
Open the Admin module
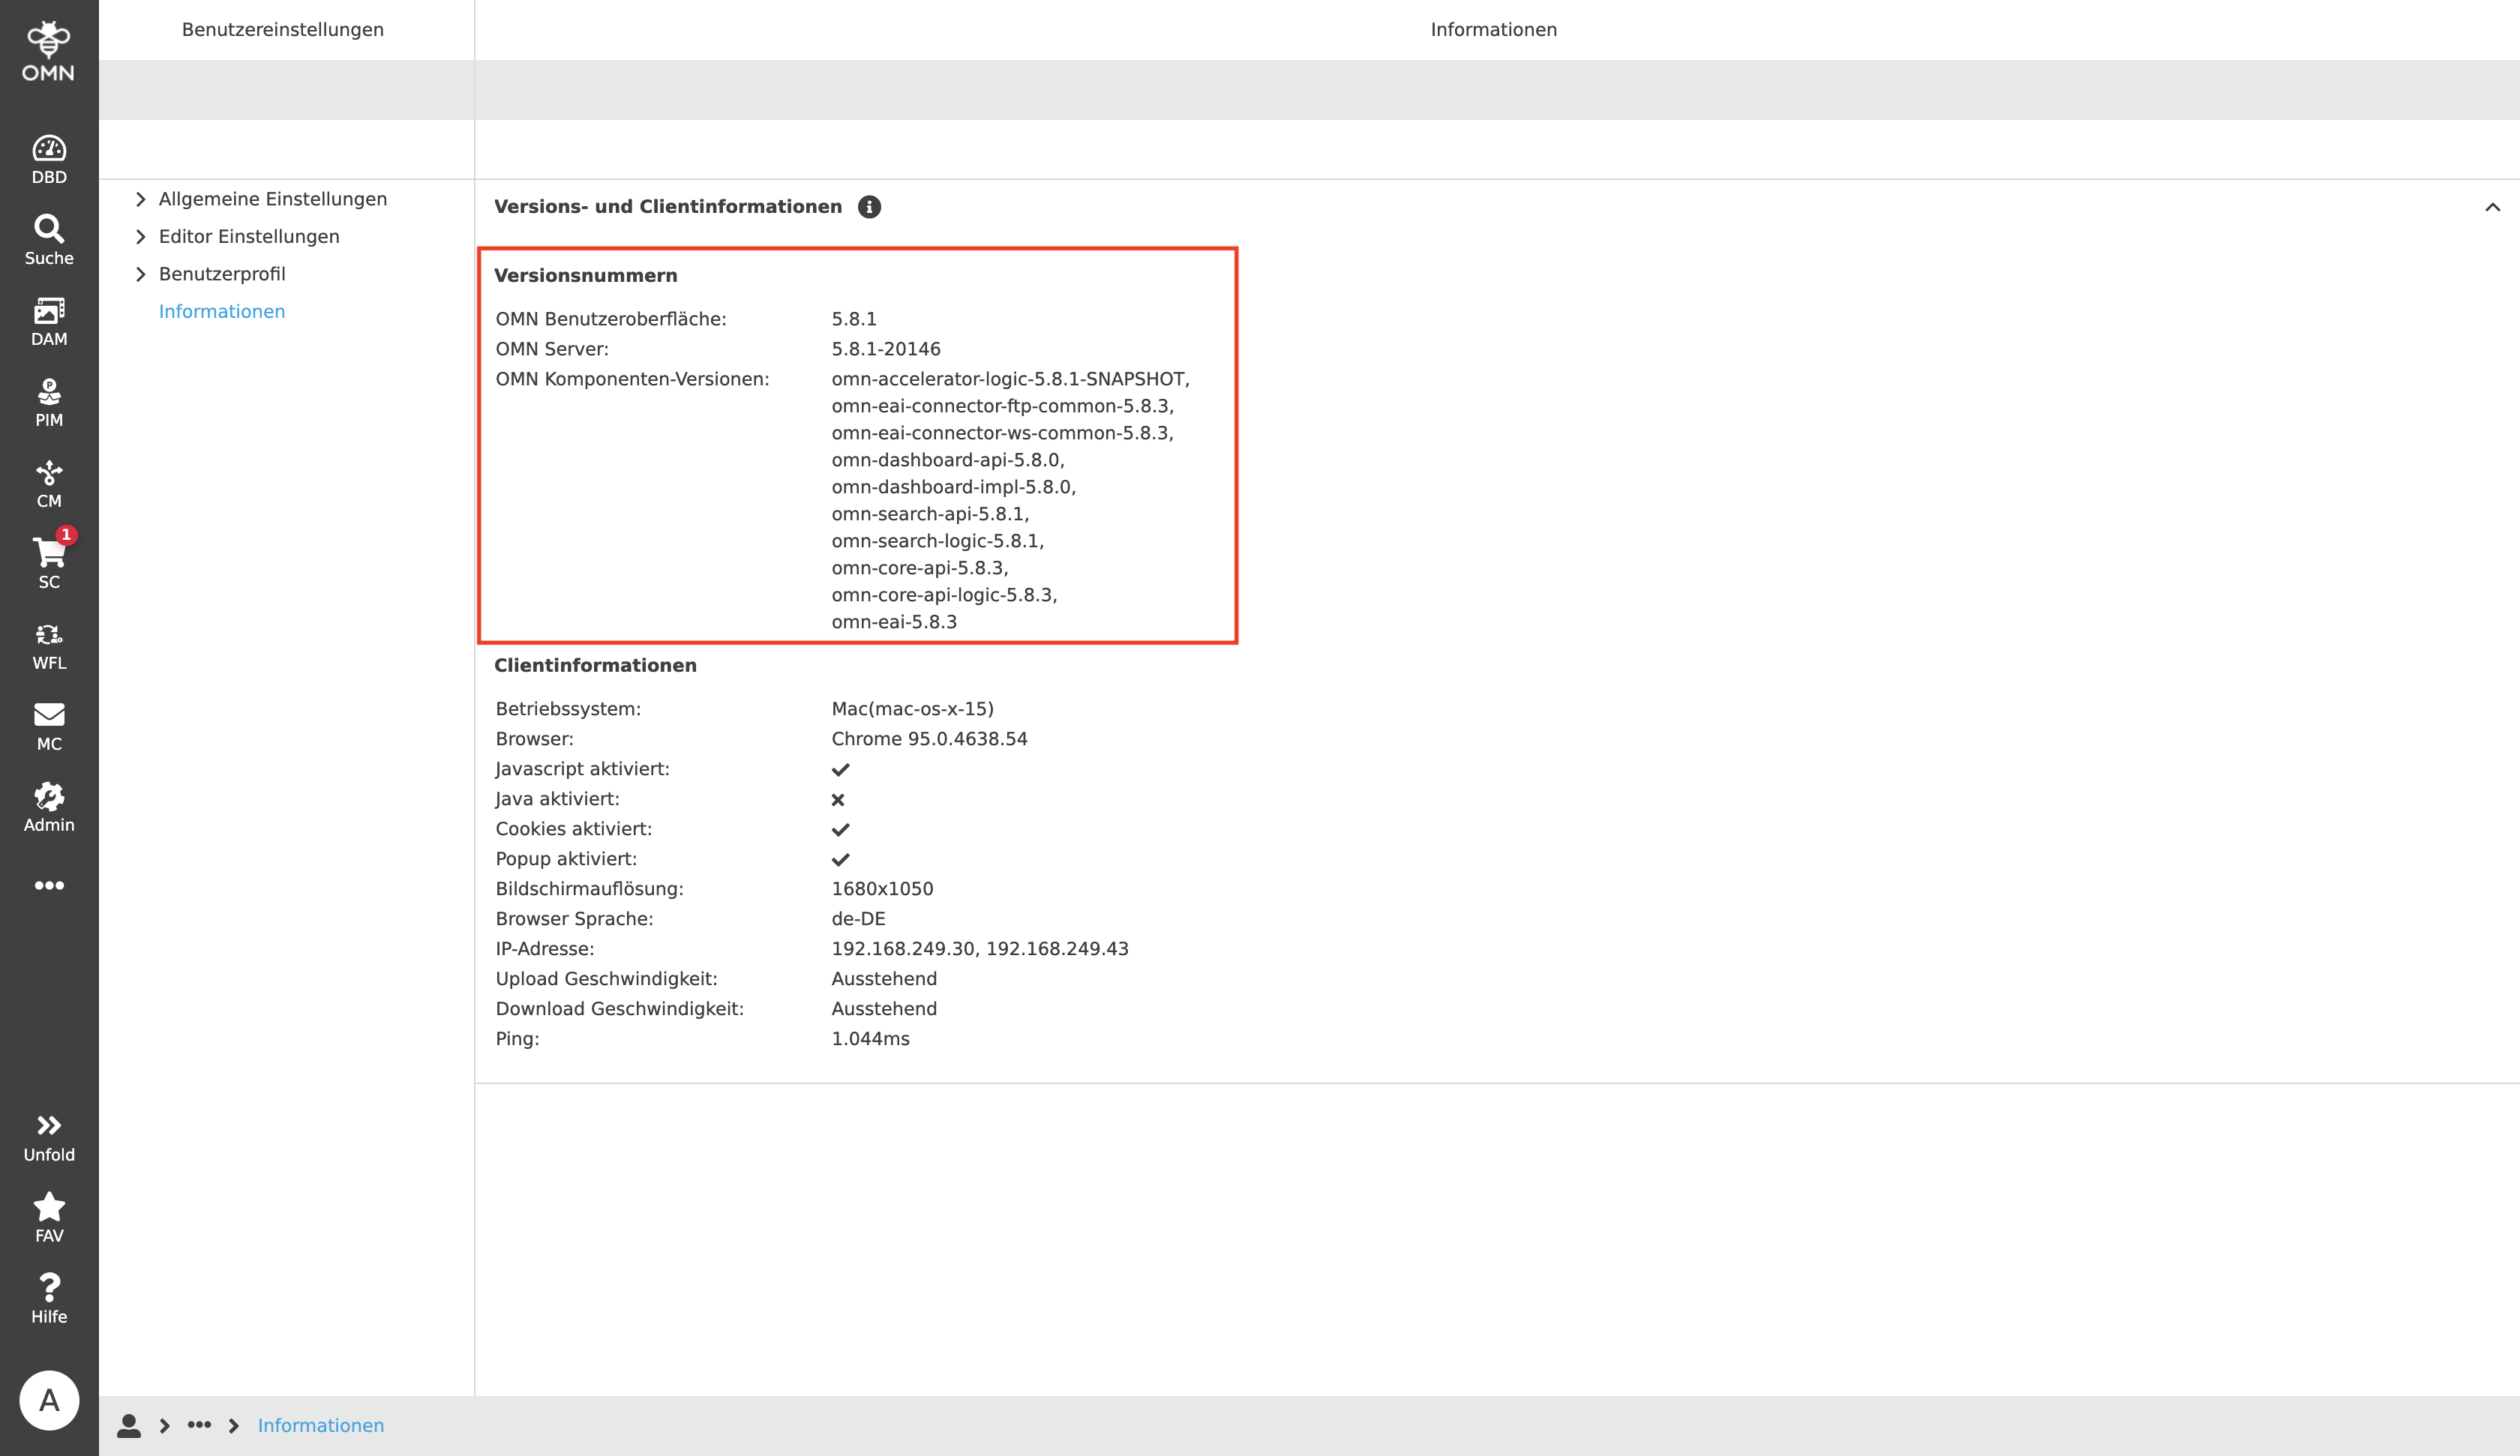click(49, 805)
